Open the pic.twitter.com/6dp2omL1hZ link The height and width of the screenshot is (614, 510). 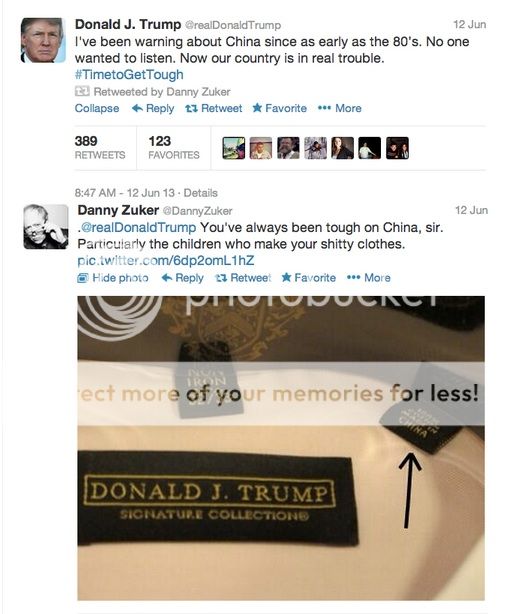point(166,260)
